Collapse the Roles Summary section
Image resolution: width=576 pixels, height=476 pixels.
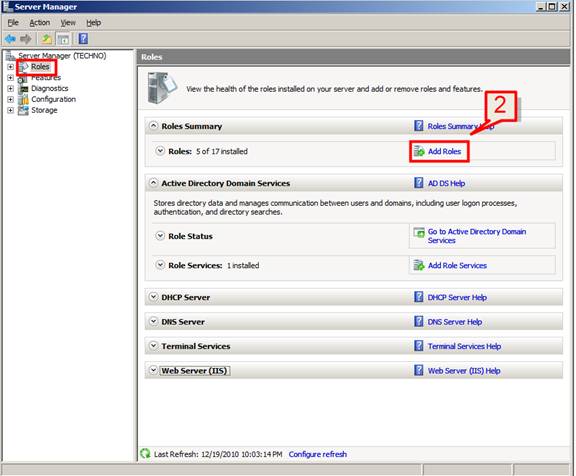point(154,126)
